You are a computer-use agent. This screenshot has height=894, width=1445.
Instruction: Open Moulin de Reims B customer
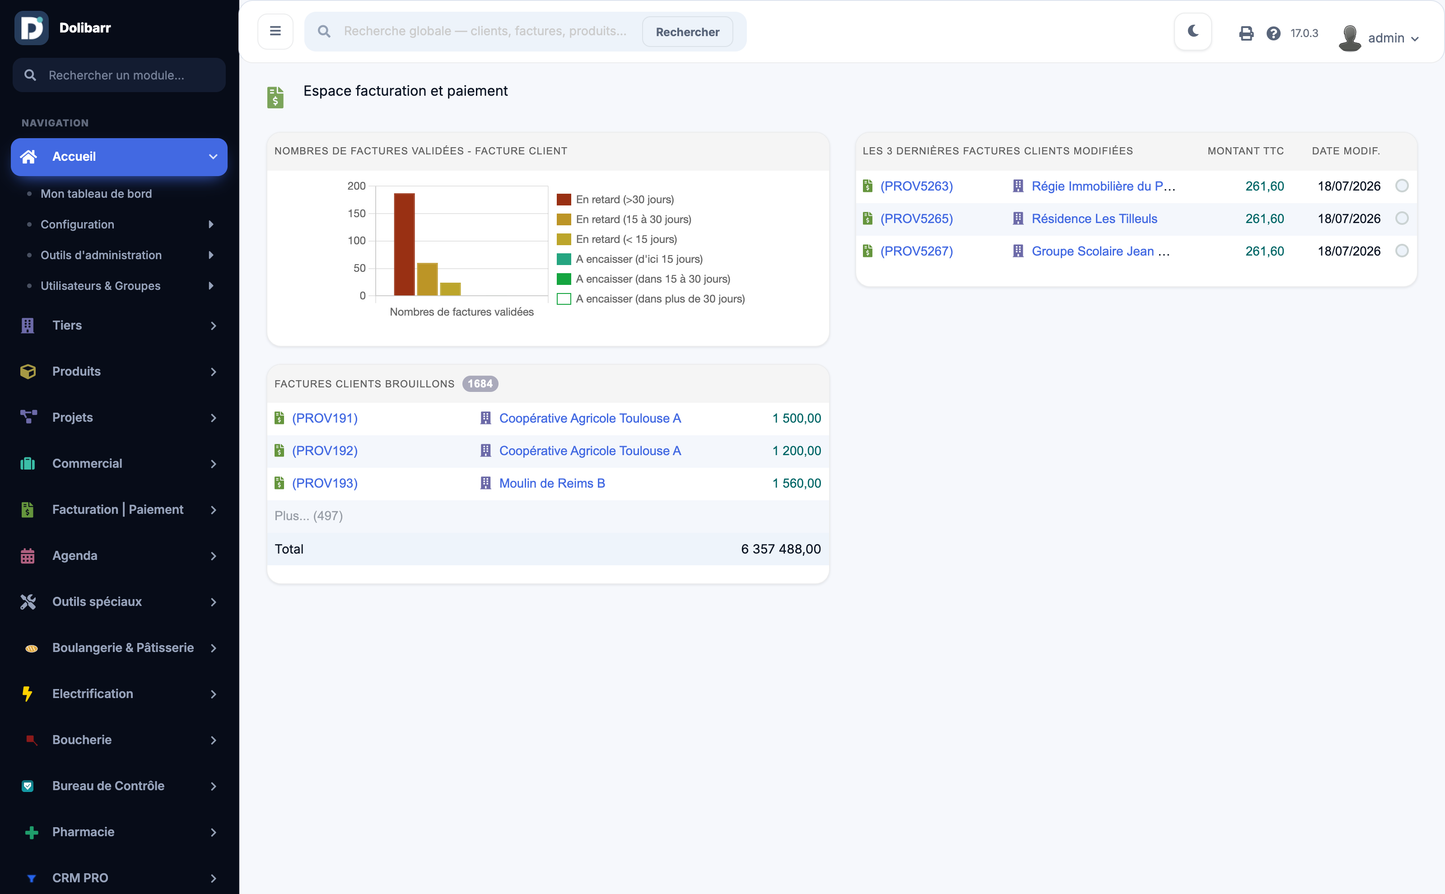click(x=552, y=484)
